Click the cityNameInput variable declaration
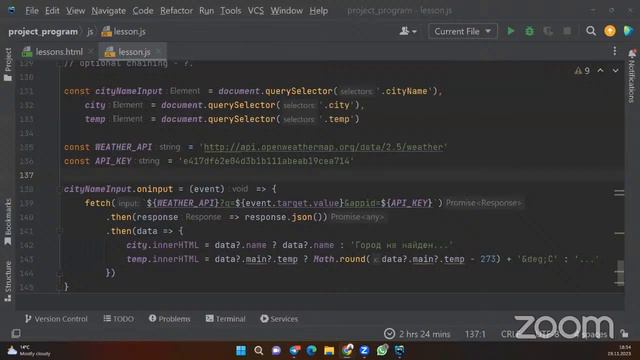Screen dimensions: 640x360 click(129, 91)
